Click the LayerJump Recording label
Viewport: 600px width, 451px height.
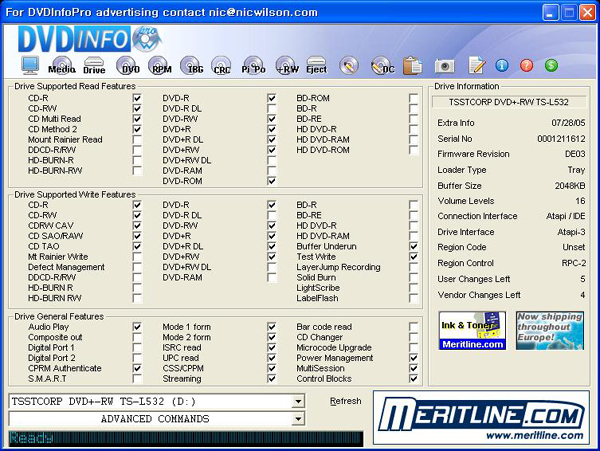pos(338,267)
